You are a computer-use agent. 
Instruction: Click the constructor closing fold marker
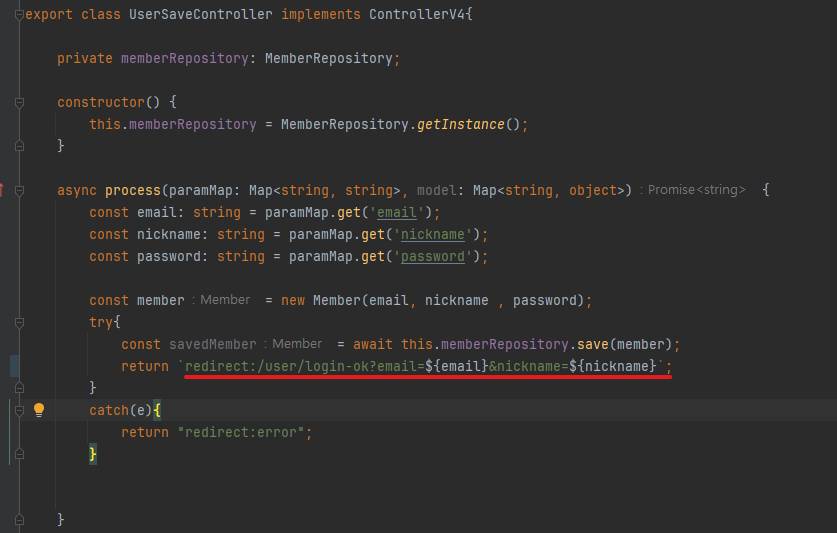coord(19,145)
